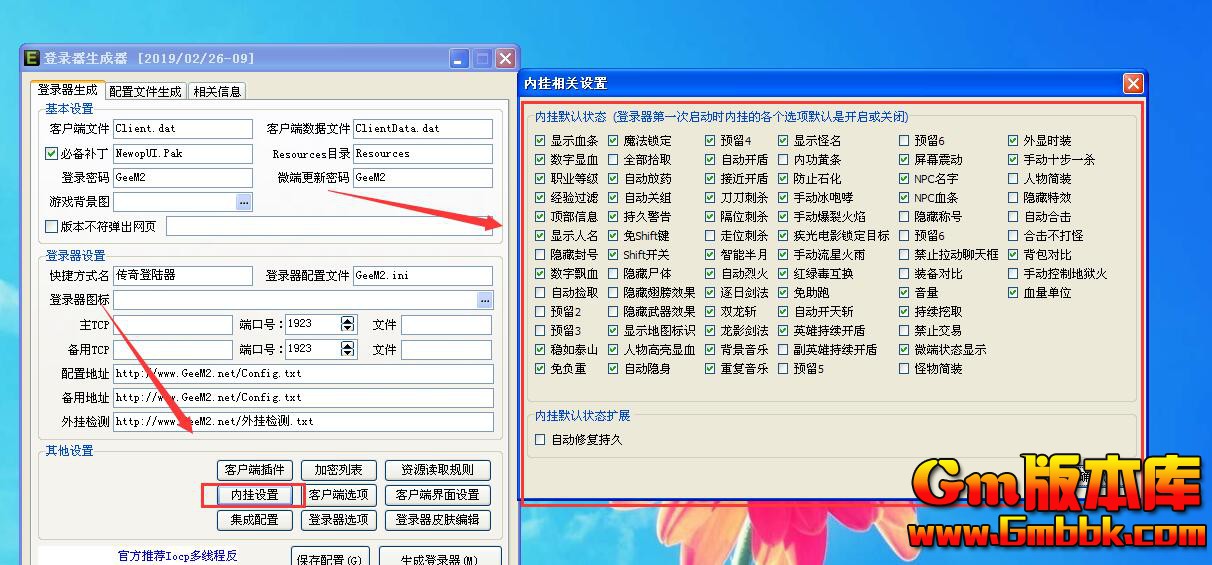Click the 外挂检测 URL field
The height and width of the screenshot is (565, 1212).
[303, 422]
